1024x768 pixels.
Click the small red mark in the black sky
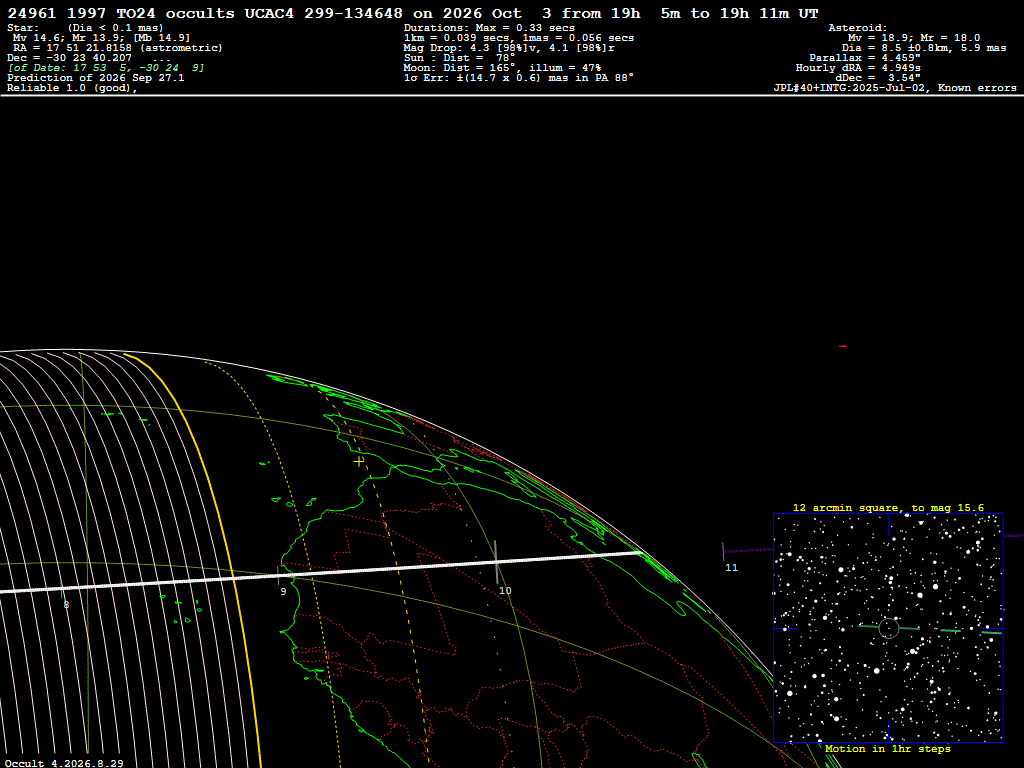(842, 346)
